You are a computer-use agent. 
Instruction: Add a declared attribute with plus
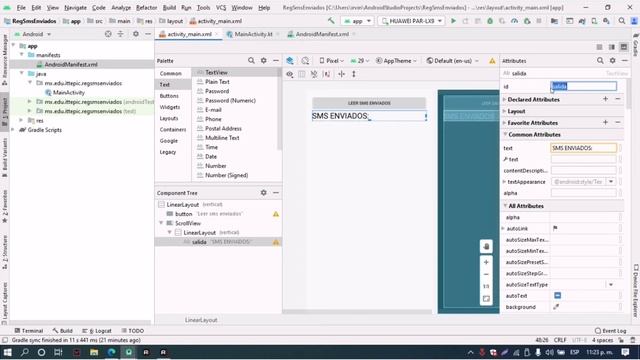[605, 99]
